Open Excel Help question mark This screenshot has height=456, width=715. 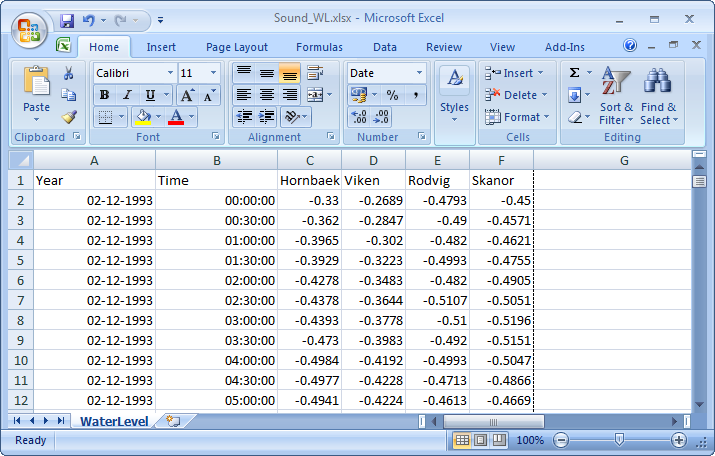pos(630,45)
